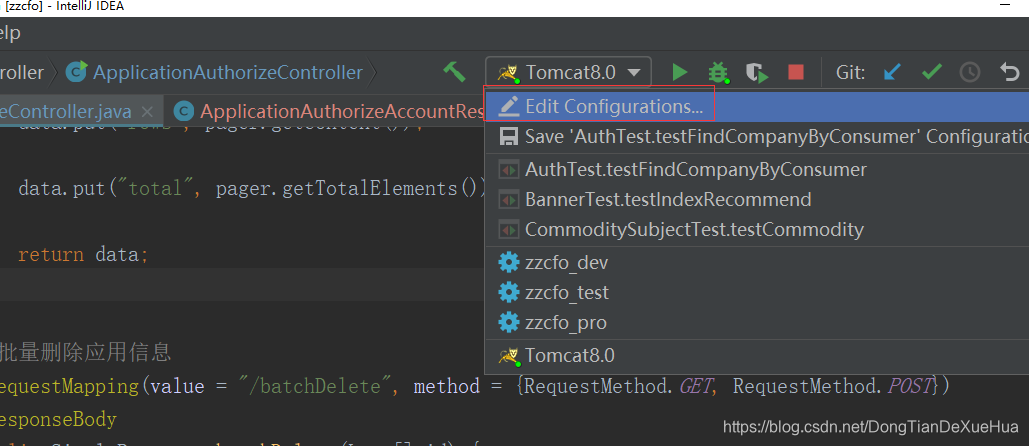Select Edit Configurations... menu entry
This screenshot has height=446, width=1029.
(757, 106)
